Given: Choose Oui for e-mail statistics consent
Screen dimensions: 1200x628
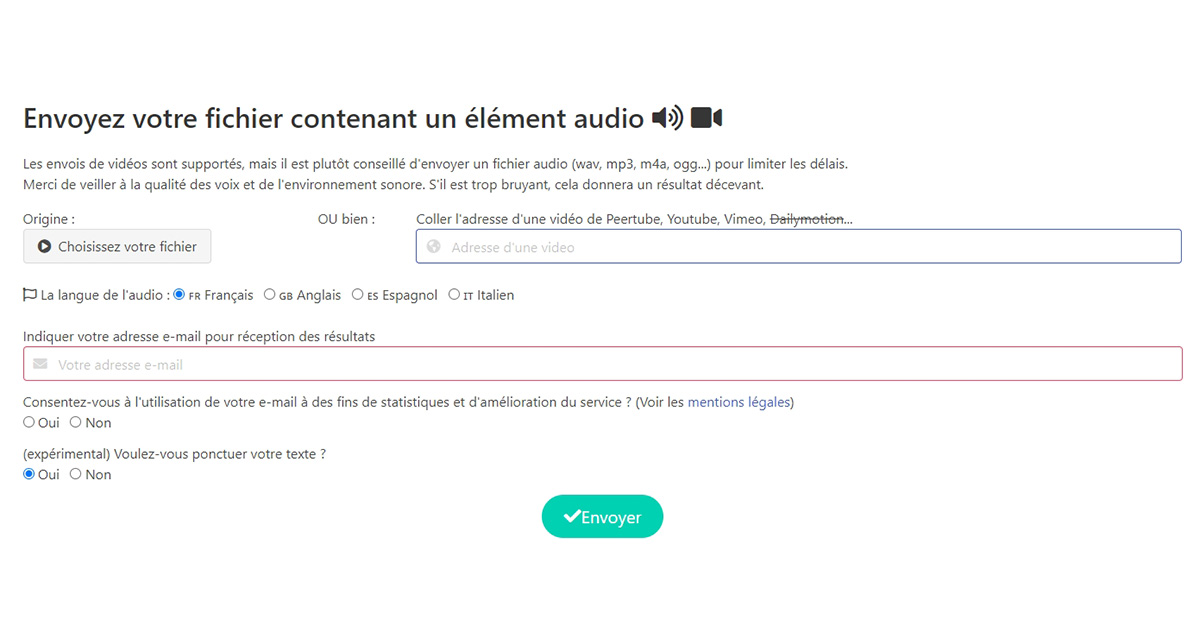Looking at the screenshot, I should [29, 422].
